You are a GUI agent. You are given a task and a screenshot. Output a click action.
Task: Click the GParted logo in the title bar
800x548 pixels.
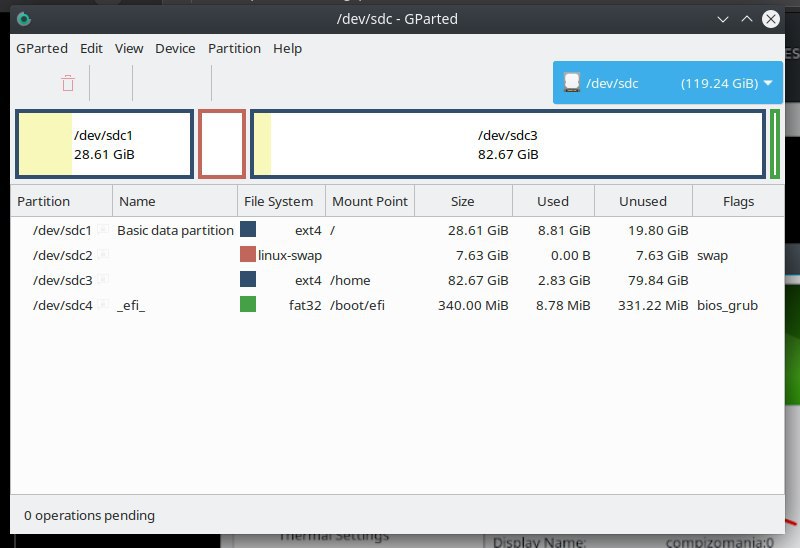[x=24, y=19]
